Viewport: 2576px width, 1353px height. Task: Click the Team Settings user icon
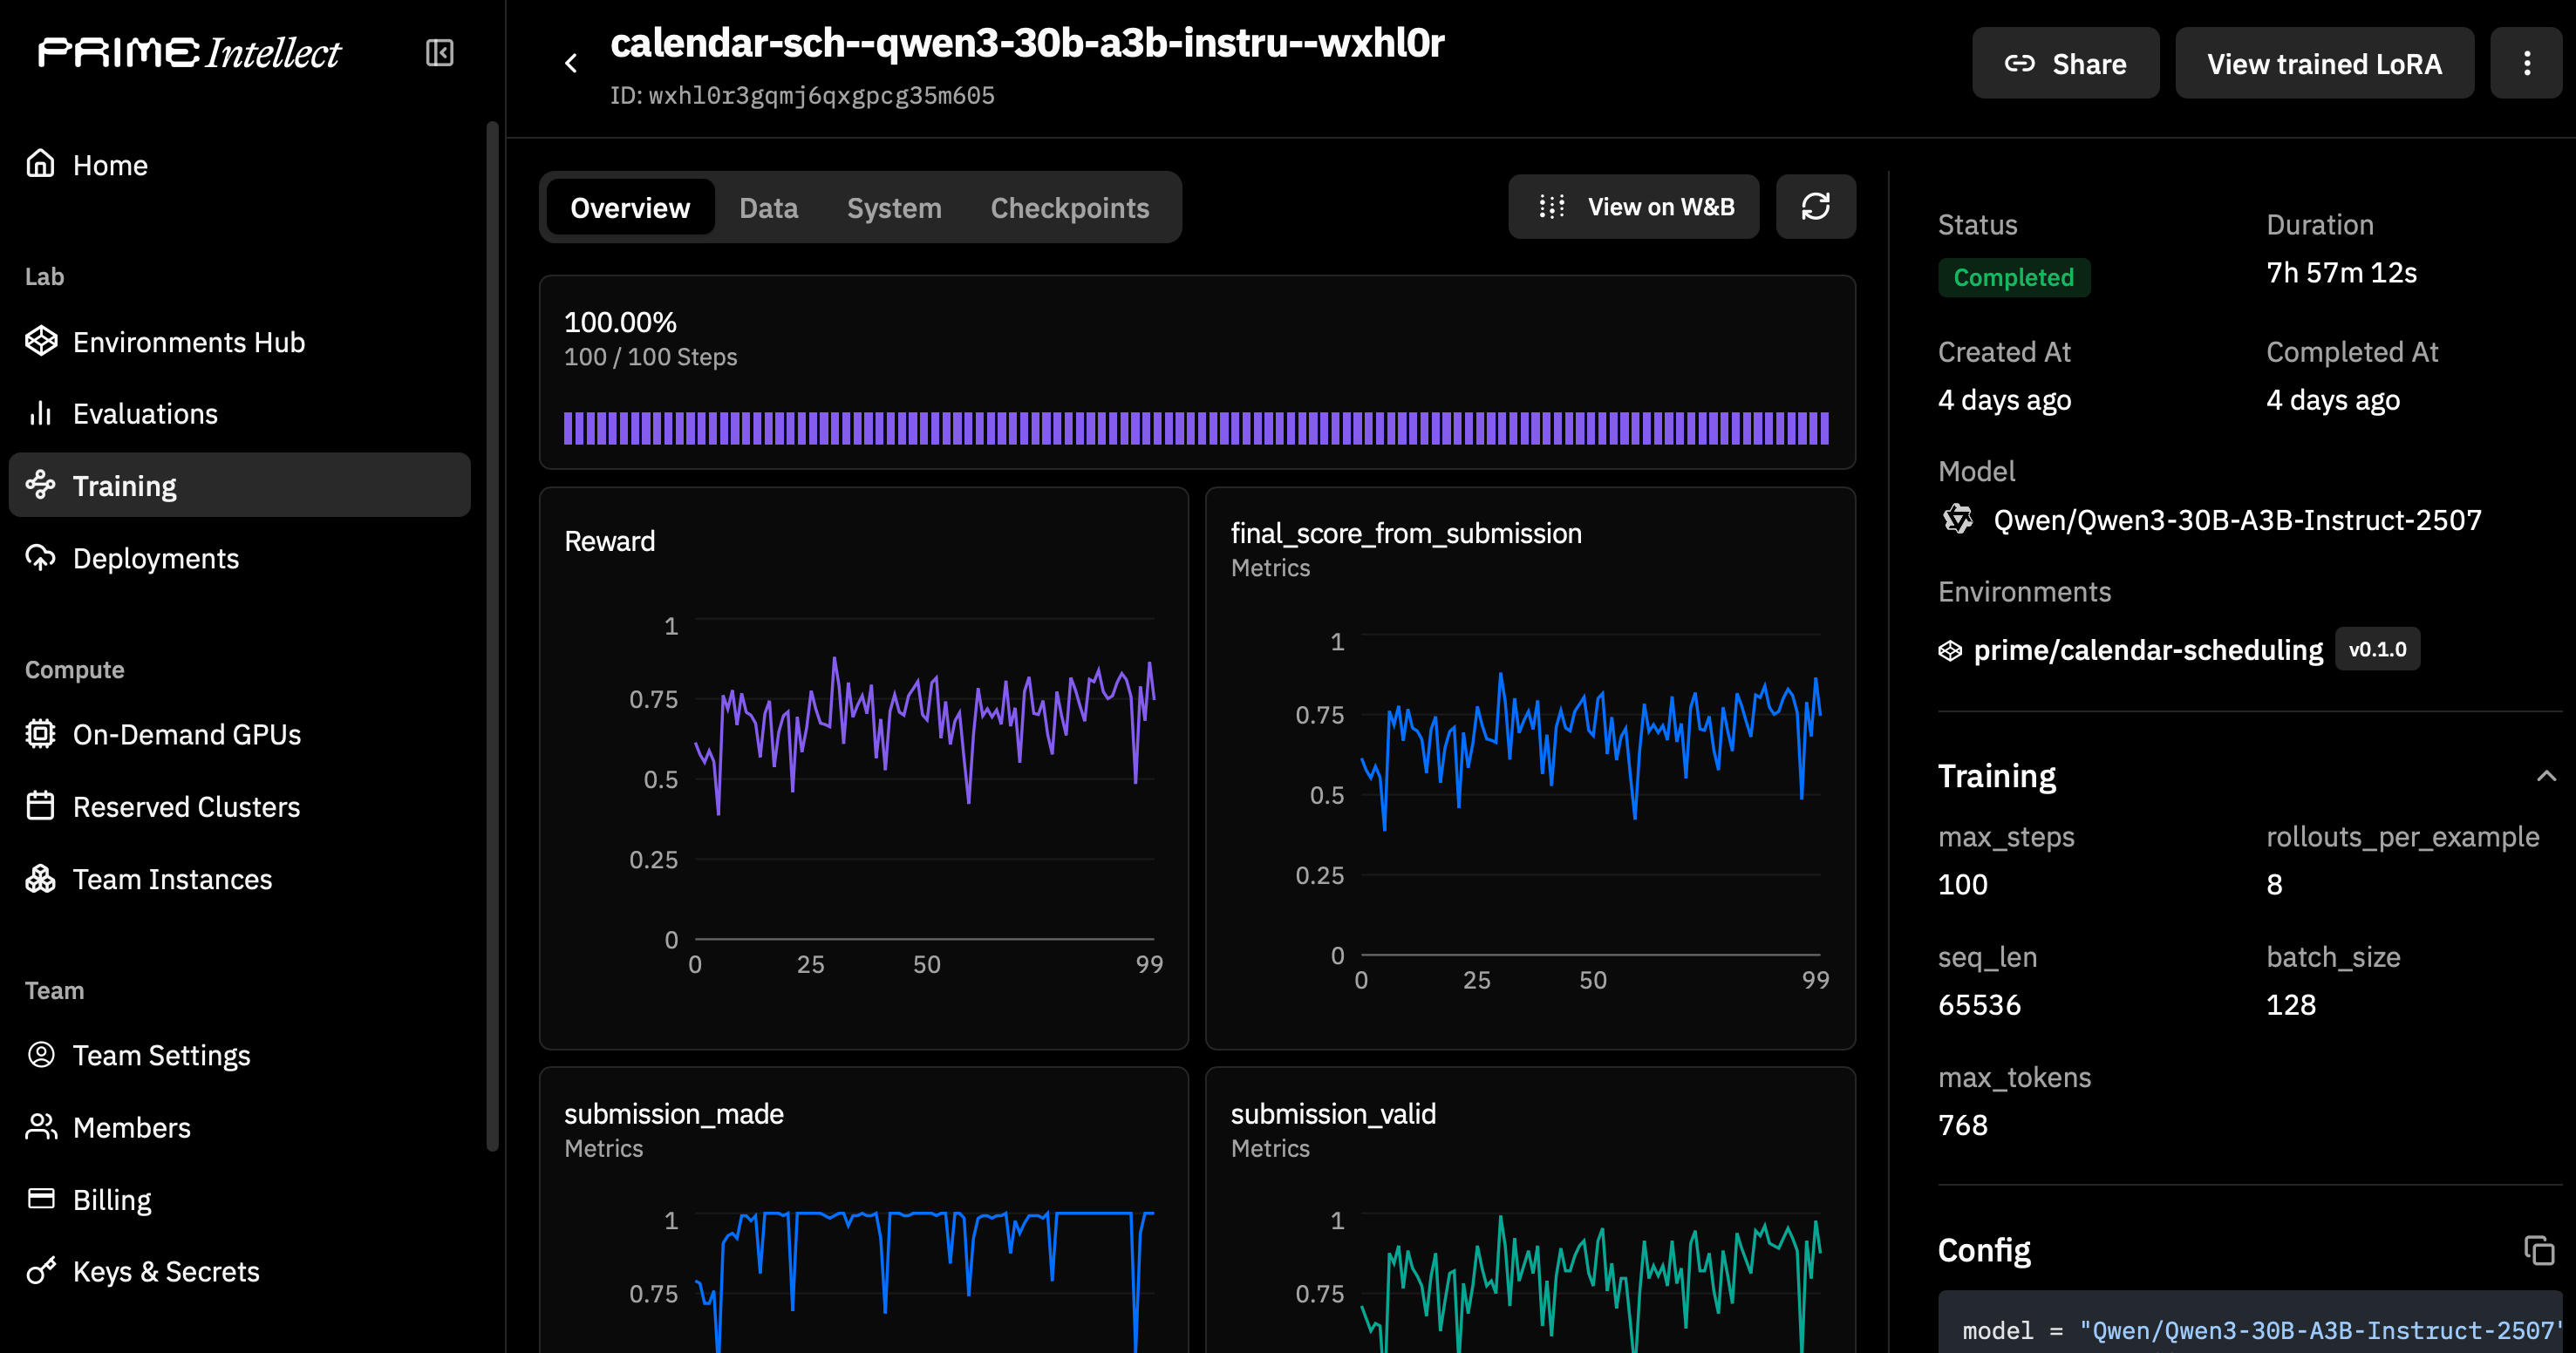(x=40, y=1055)
